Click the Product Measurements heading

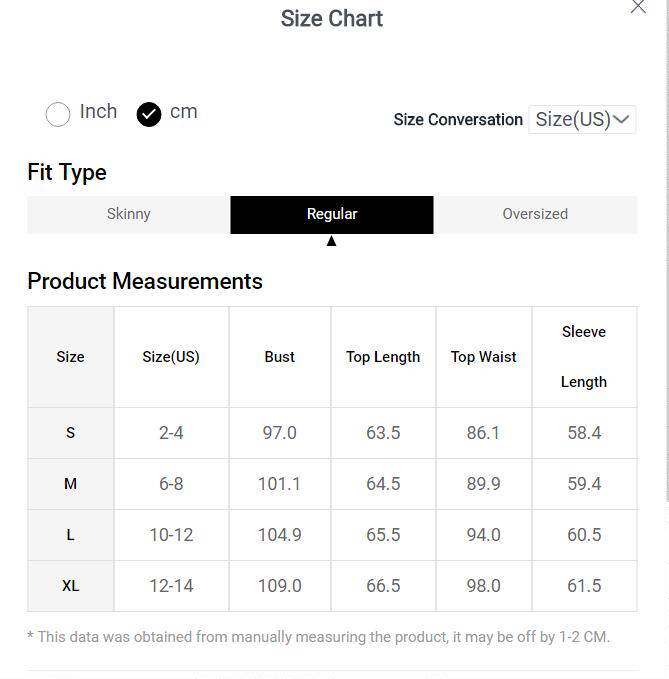(x=145, y=281)
